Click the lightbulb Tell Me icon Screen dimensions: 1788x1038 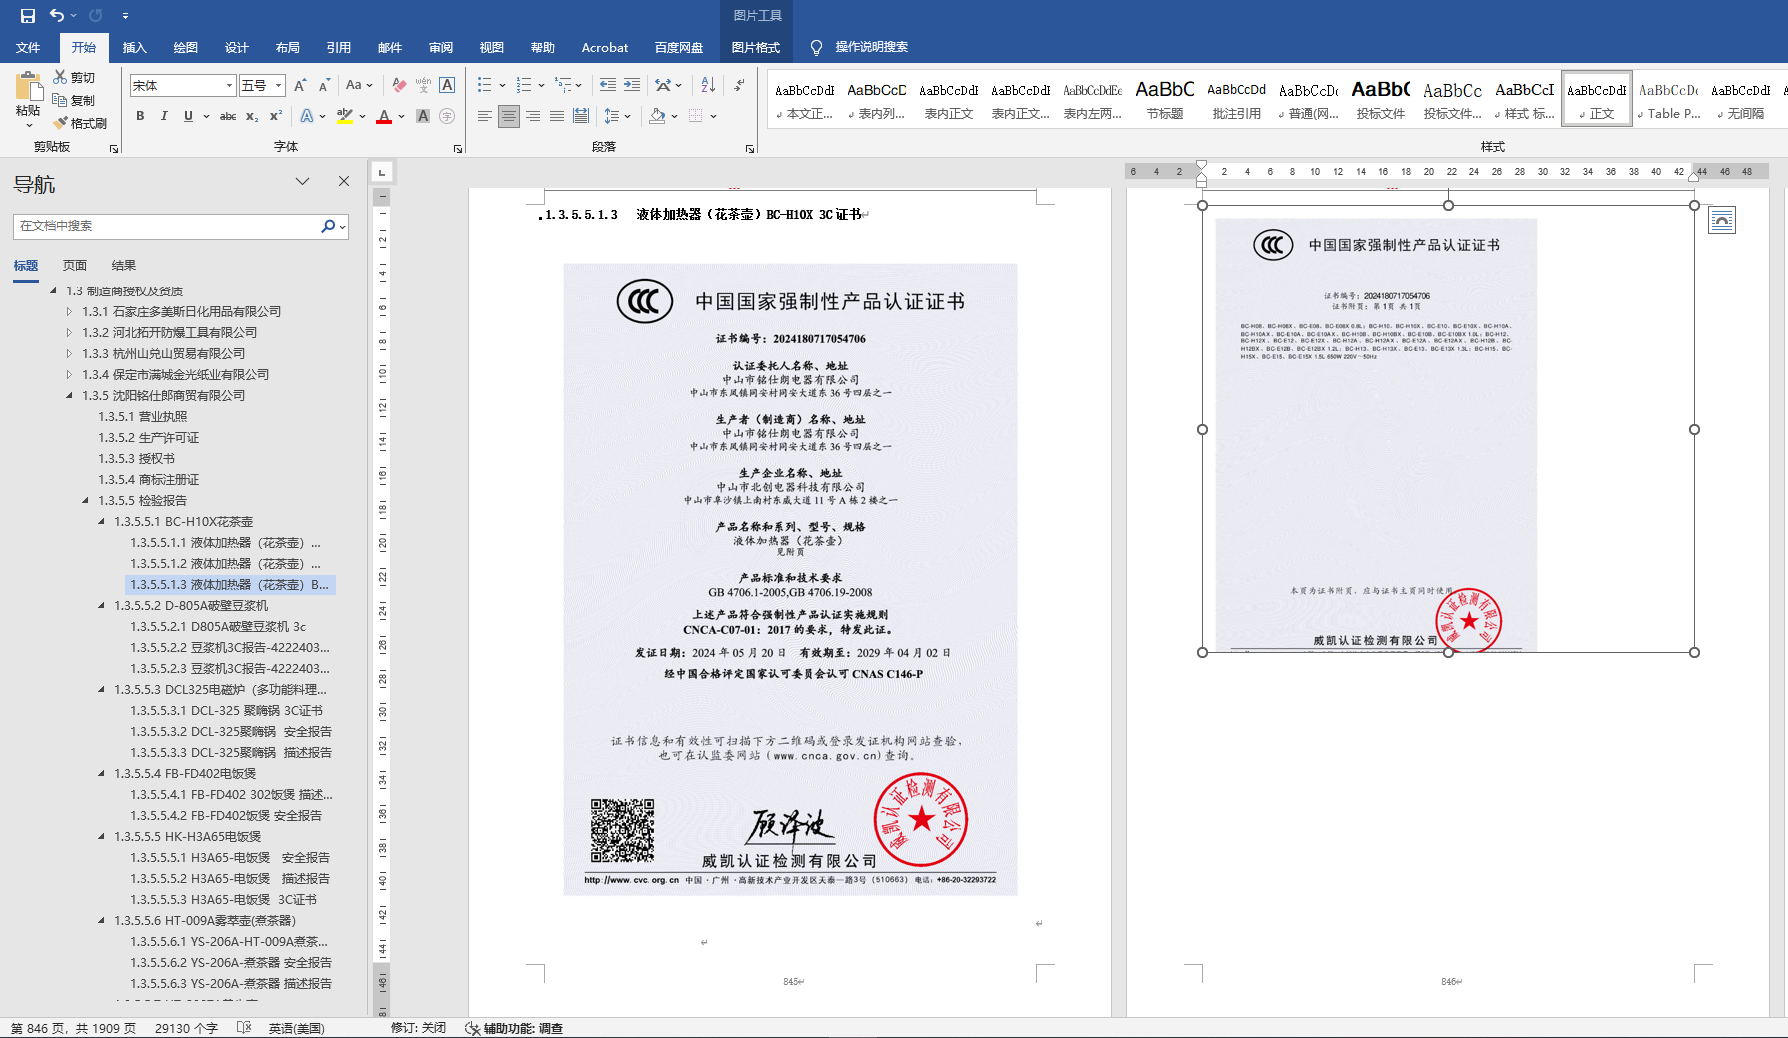coord(816,47)
